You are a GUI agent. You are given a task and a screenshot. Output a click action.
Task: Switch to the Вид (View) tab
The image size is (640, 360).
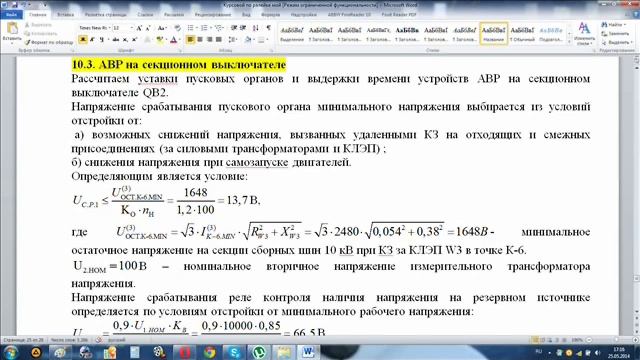click(x=246, y=15)
